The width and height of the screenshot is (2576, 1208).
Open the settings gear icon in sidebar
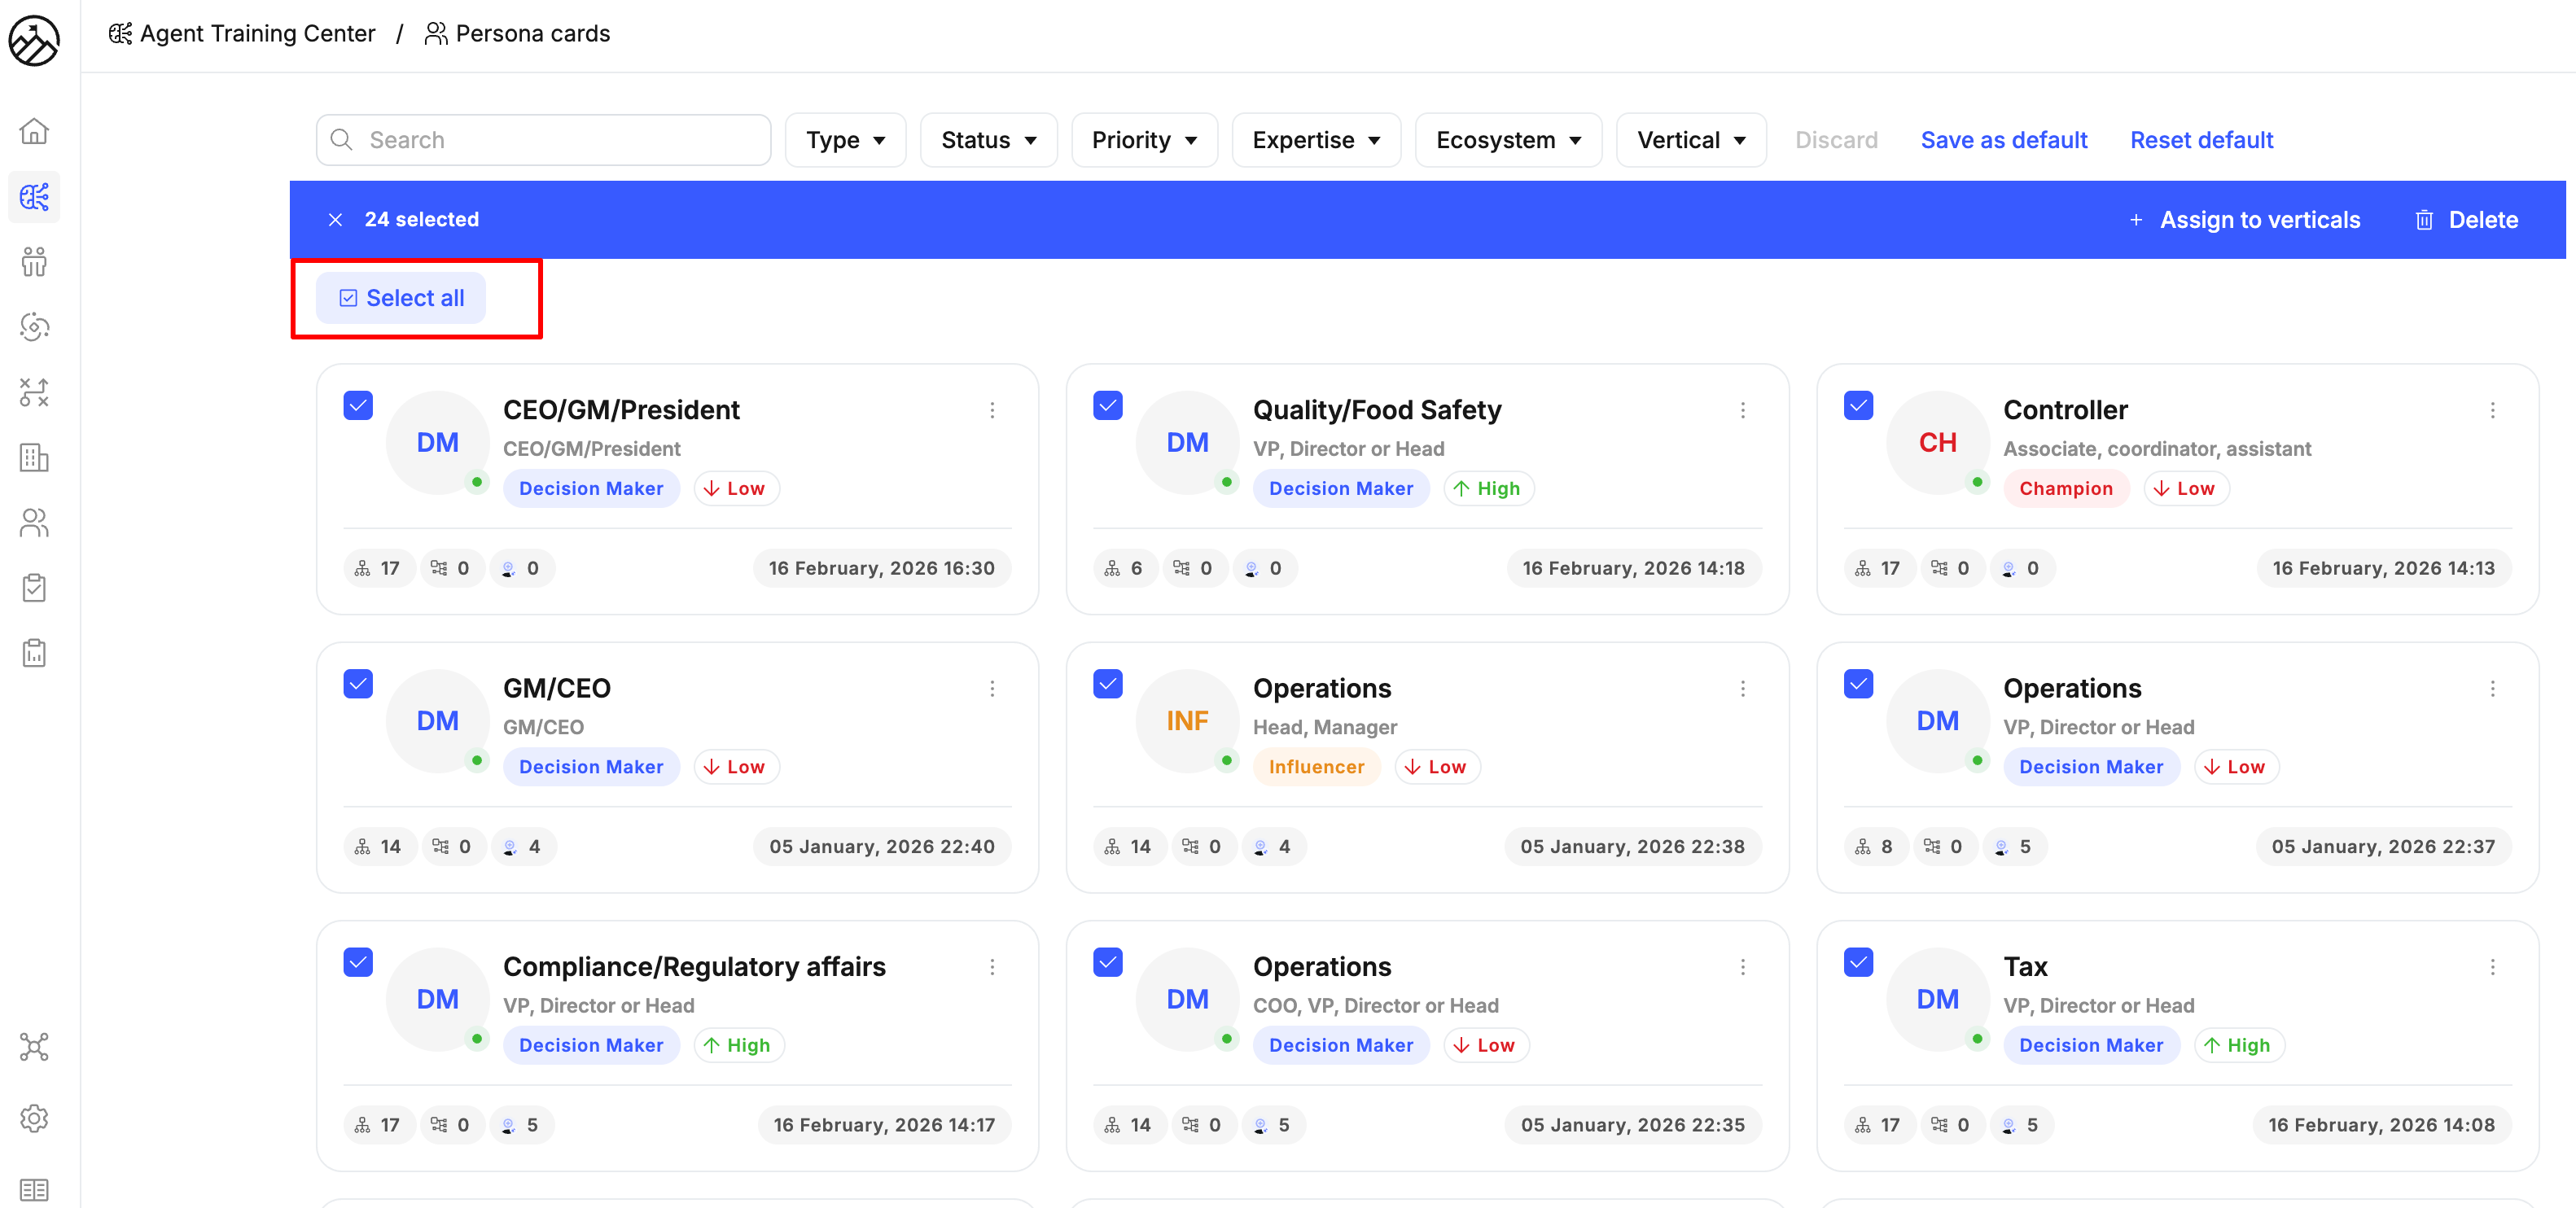click(x=34, y=1118)
